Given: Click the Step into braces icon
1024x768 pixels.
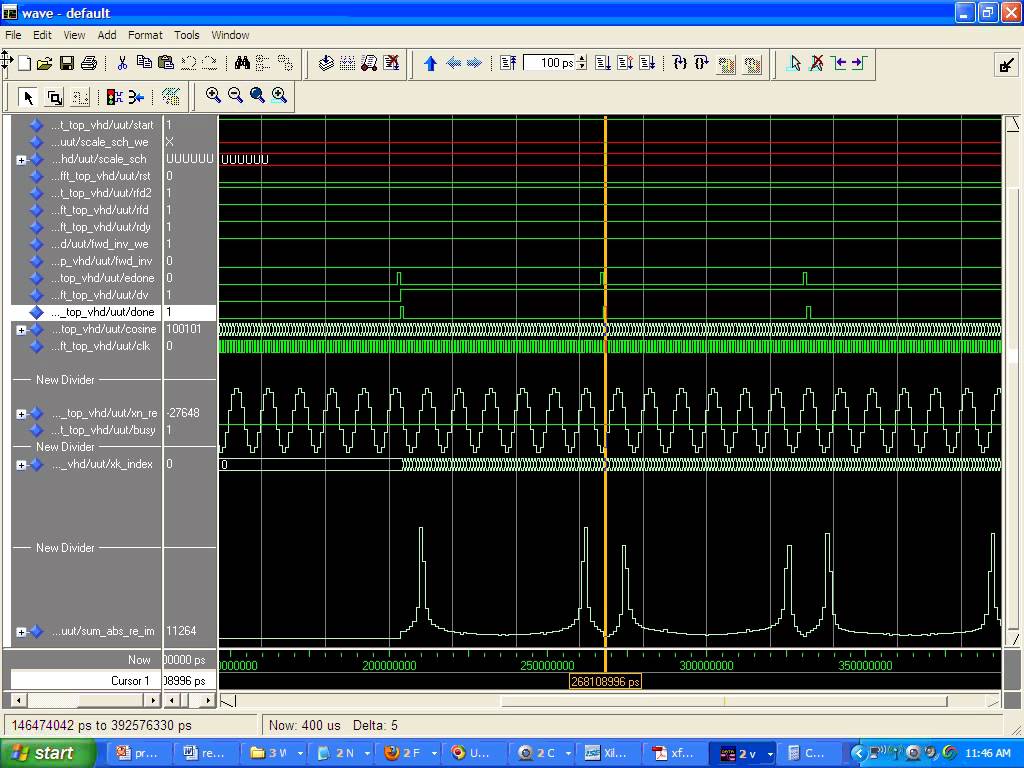Looking at the screenshot, I should [x=680, y=63].
